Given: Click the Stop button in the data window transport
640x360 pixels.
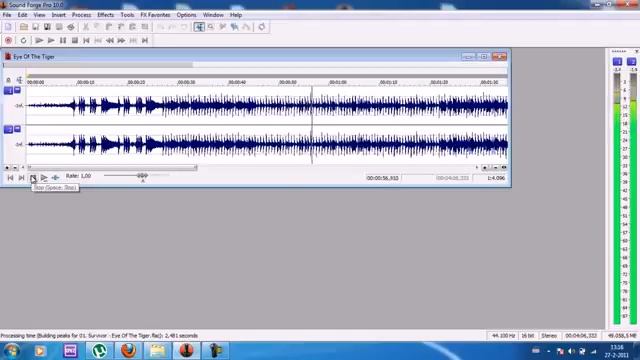Looking at the screenshot, I should tap(33, 178).
